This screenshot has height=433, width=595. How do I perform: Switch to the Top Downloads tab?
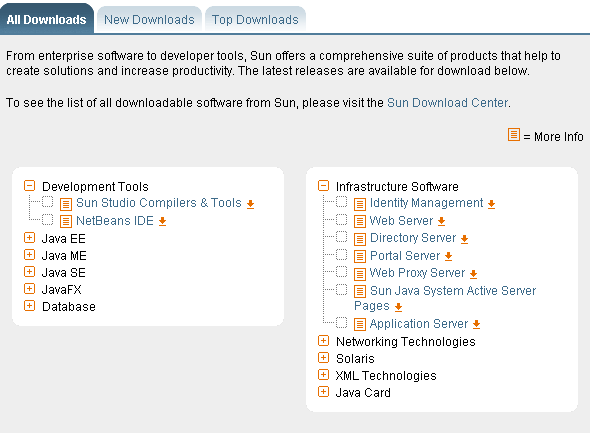pyautogui.click(x=255, y=20)
